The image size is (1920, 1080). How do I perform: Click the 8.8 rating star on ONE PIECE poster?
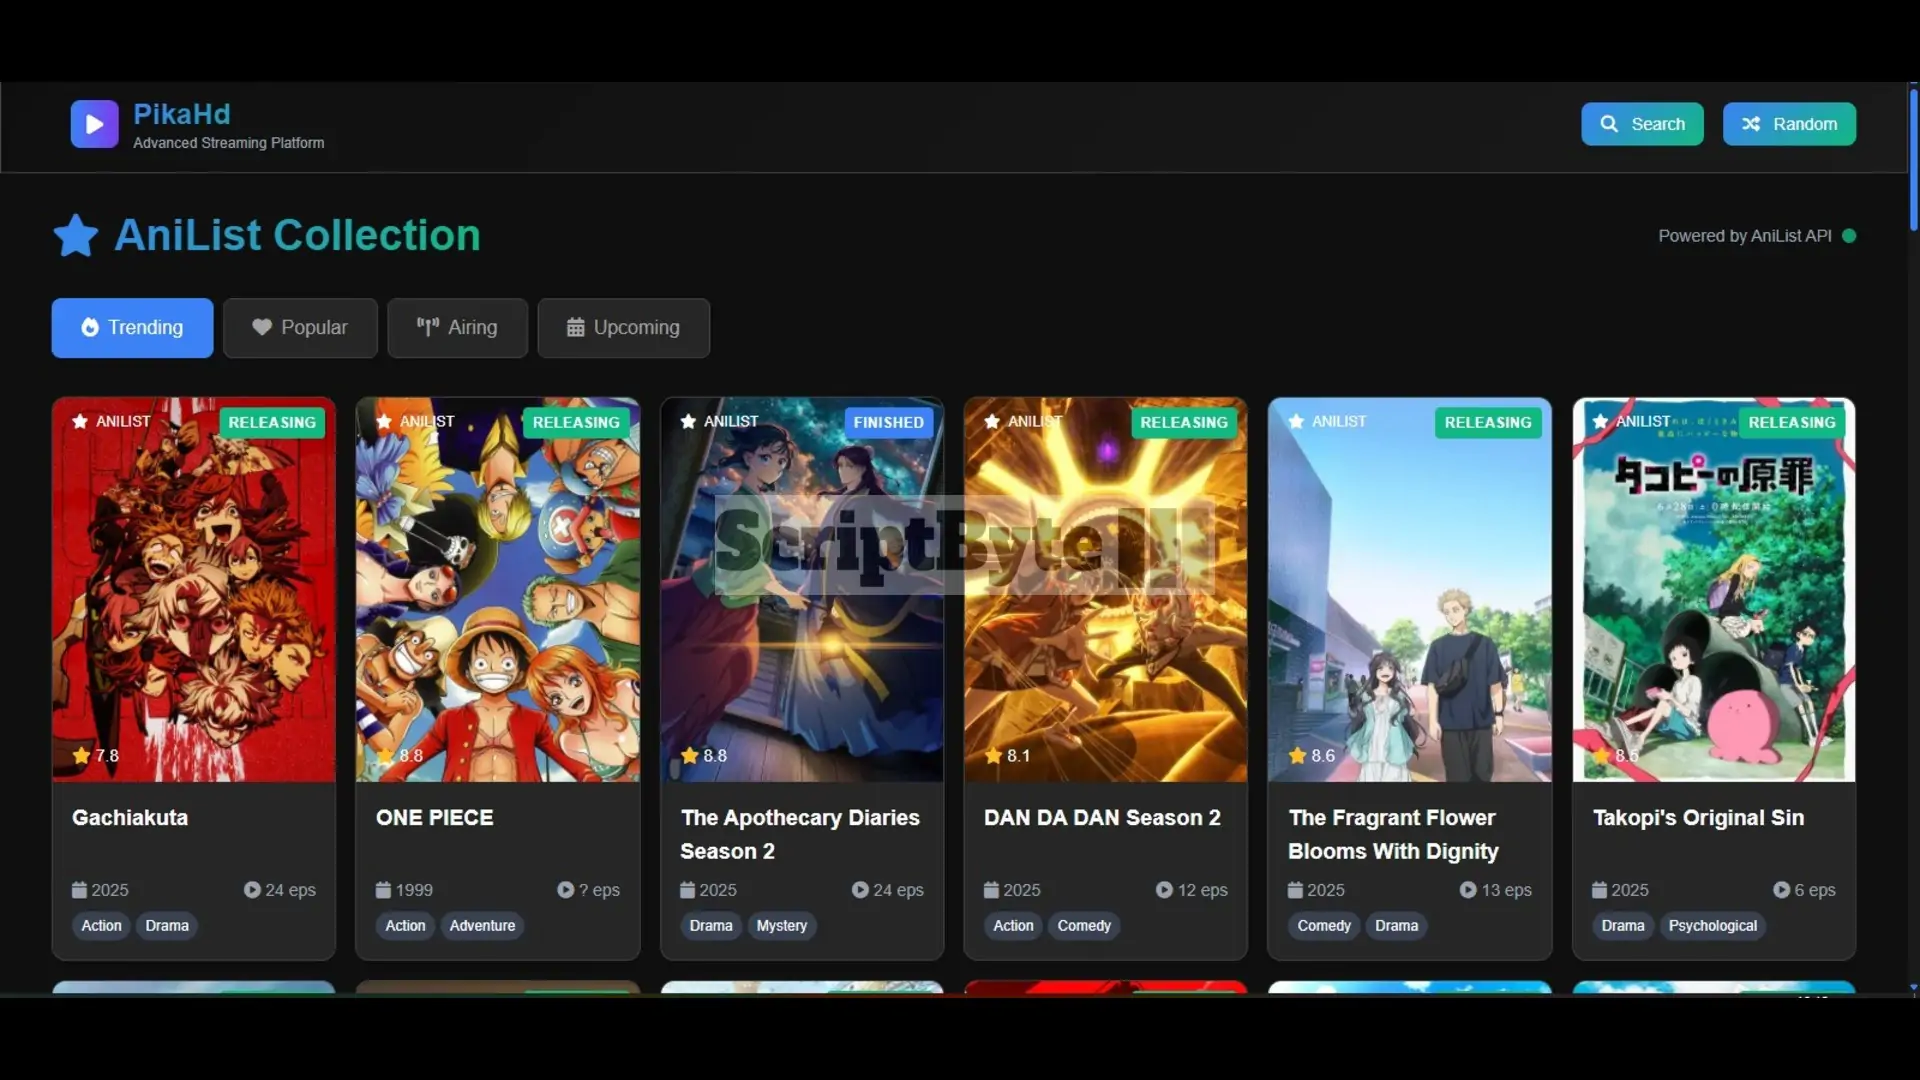pyautogui.click(x=386, y=756)
